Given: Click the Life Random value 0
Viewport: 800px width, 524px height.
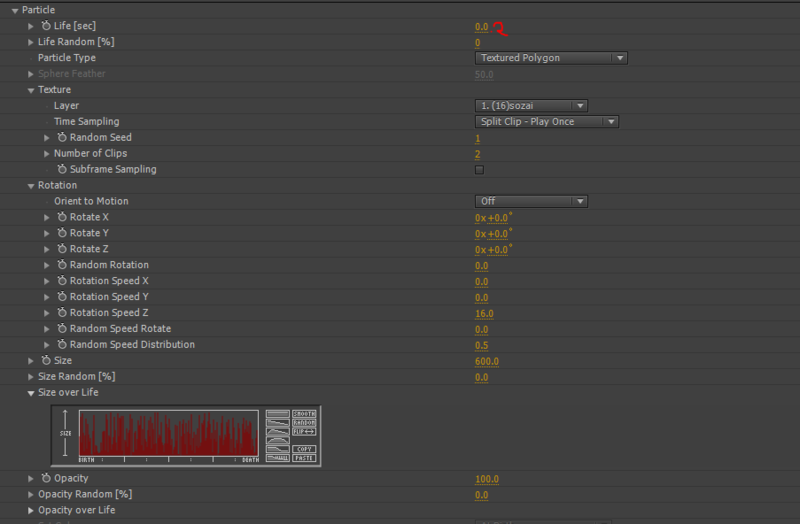Looking at the screenshot, I should (478, 43).
